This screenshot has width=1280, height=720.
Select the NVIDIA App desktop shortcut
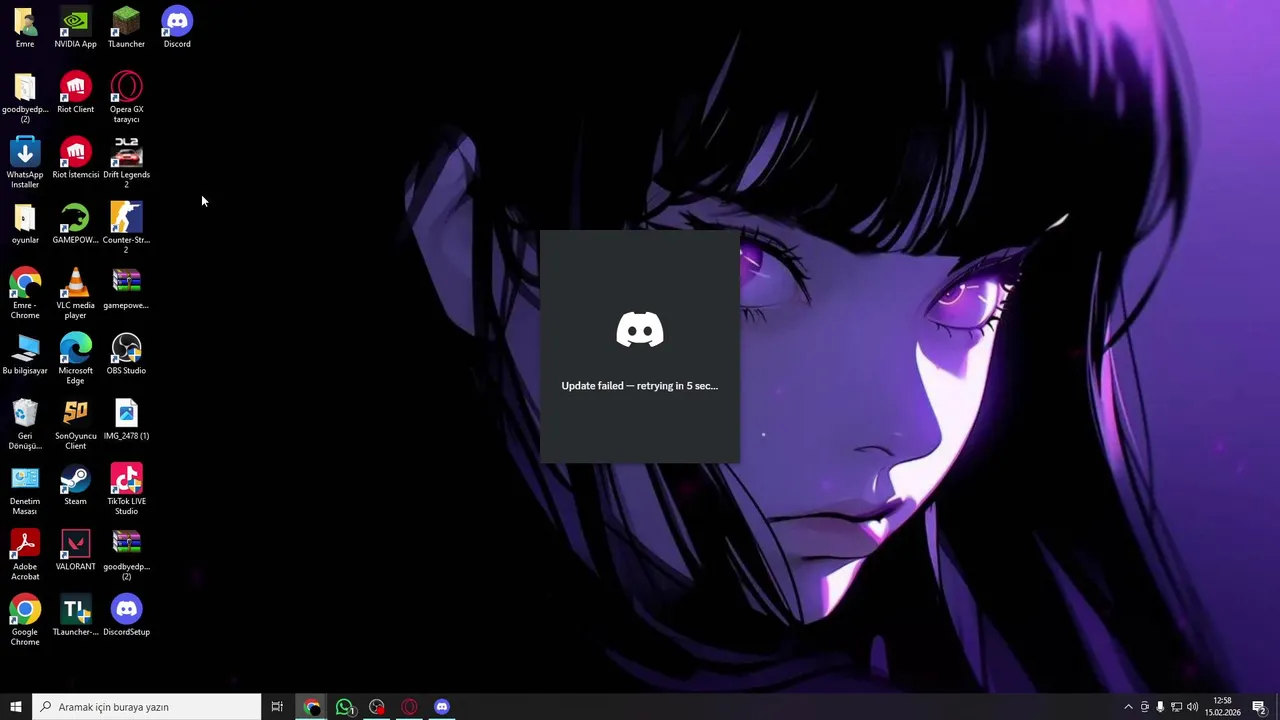pos(75,27)
